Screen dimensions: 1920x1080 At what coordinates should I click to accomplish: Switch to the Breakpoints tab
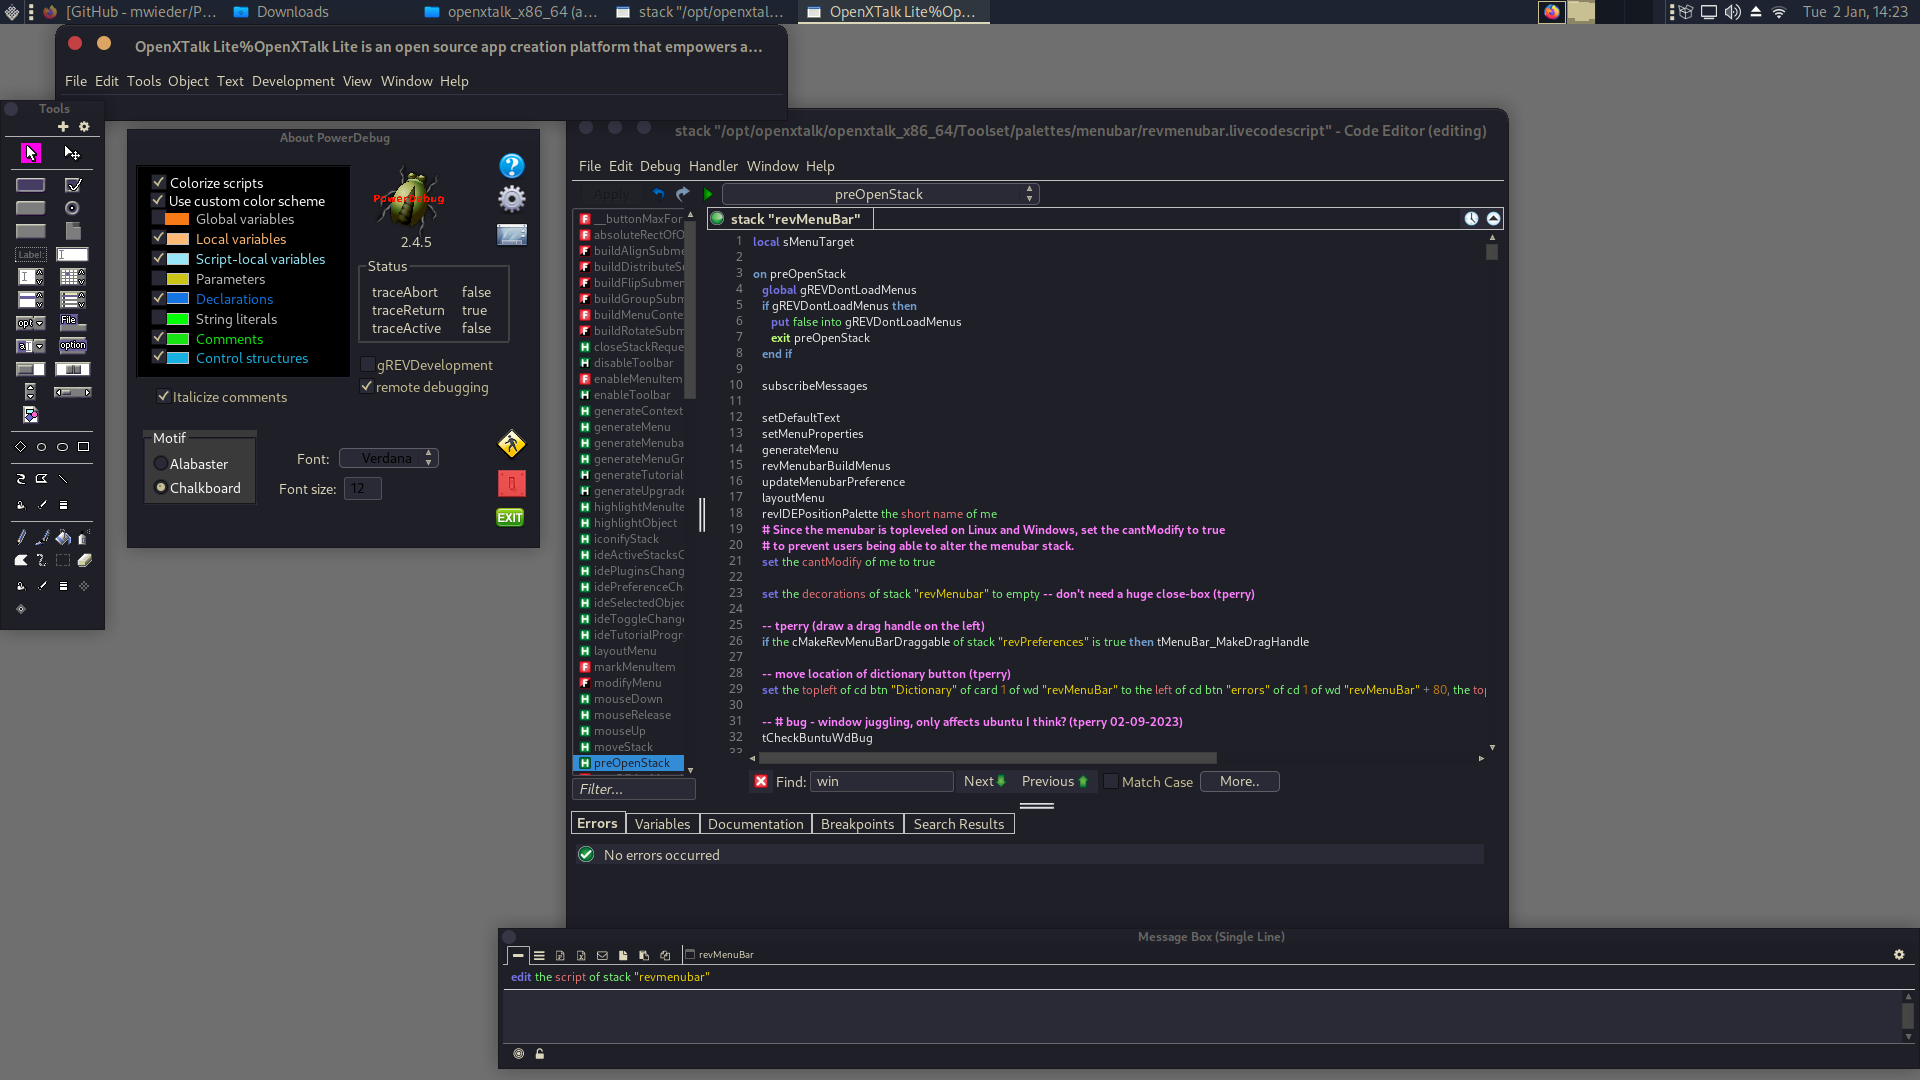[857, 824]
